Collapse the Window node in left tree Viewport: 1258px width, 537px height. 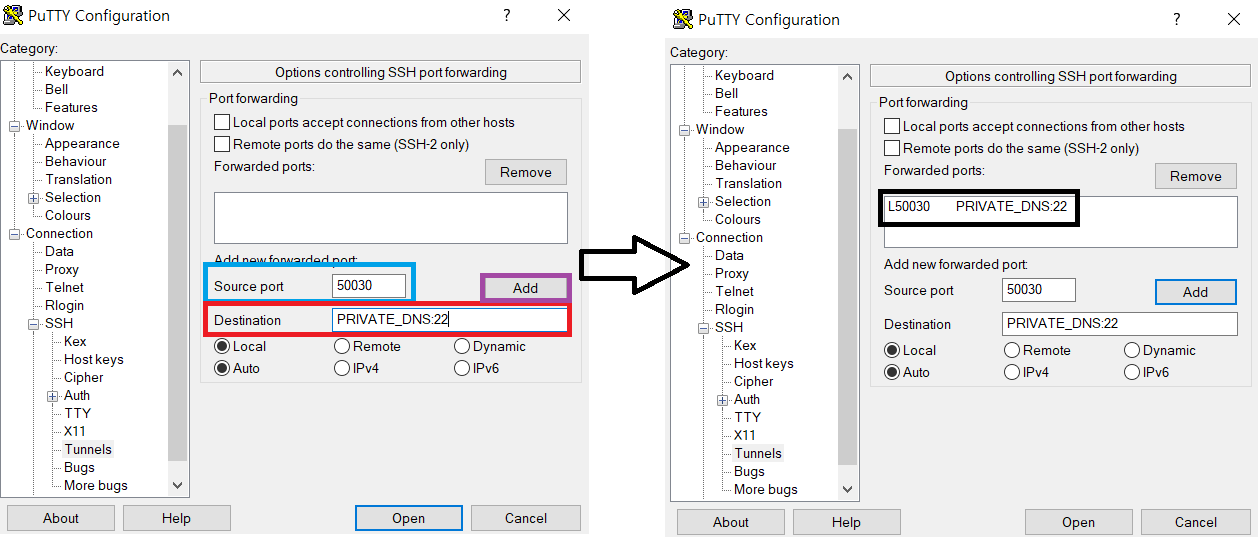pos(15,126)
